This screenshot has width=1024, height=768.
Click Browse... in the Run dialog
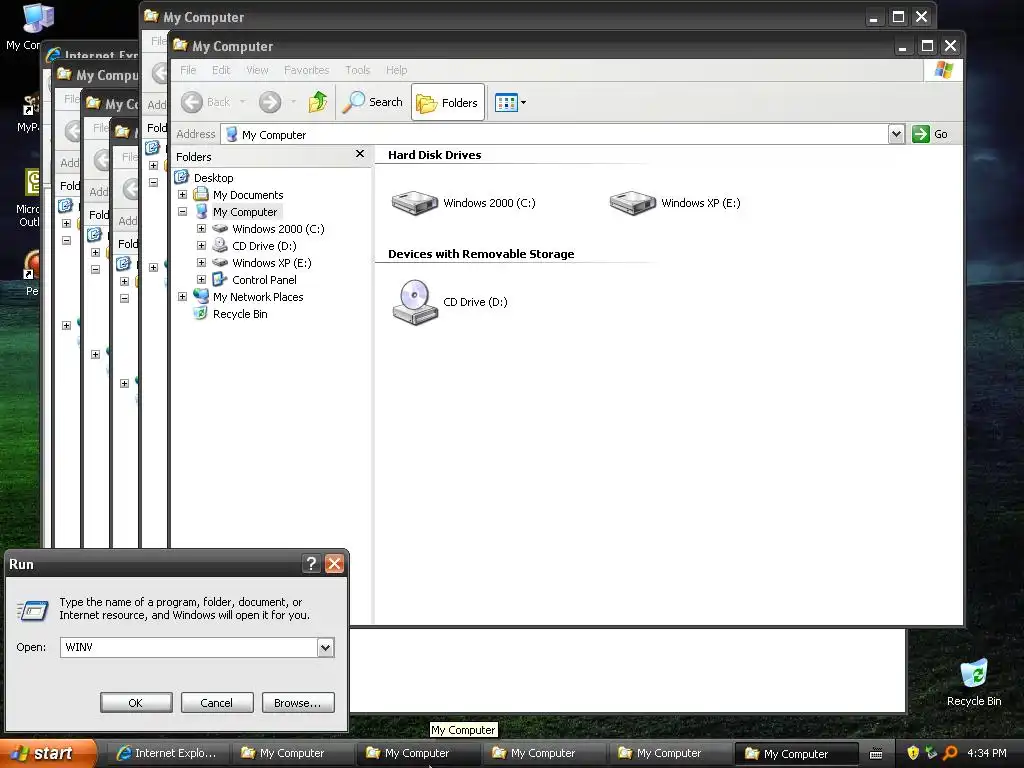[x=298, y=703]
